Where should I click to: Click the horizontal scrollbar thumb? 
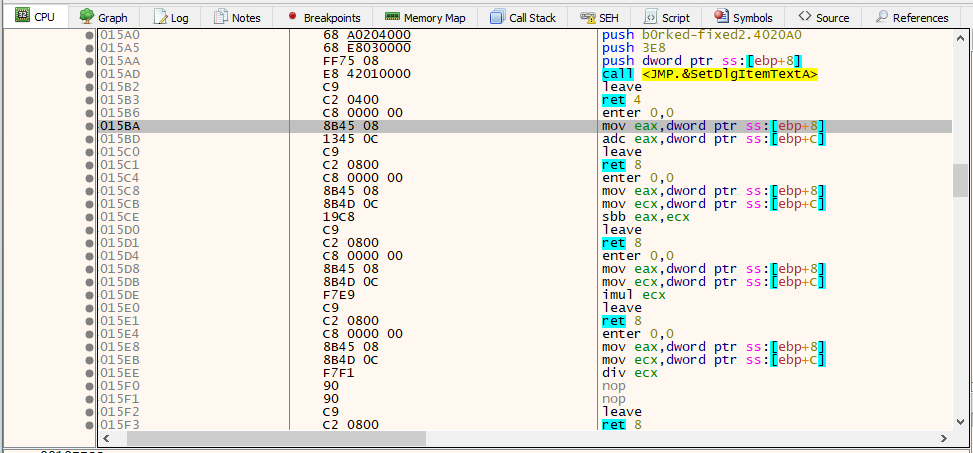point(276,438)
